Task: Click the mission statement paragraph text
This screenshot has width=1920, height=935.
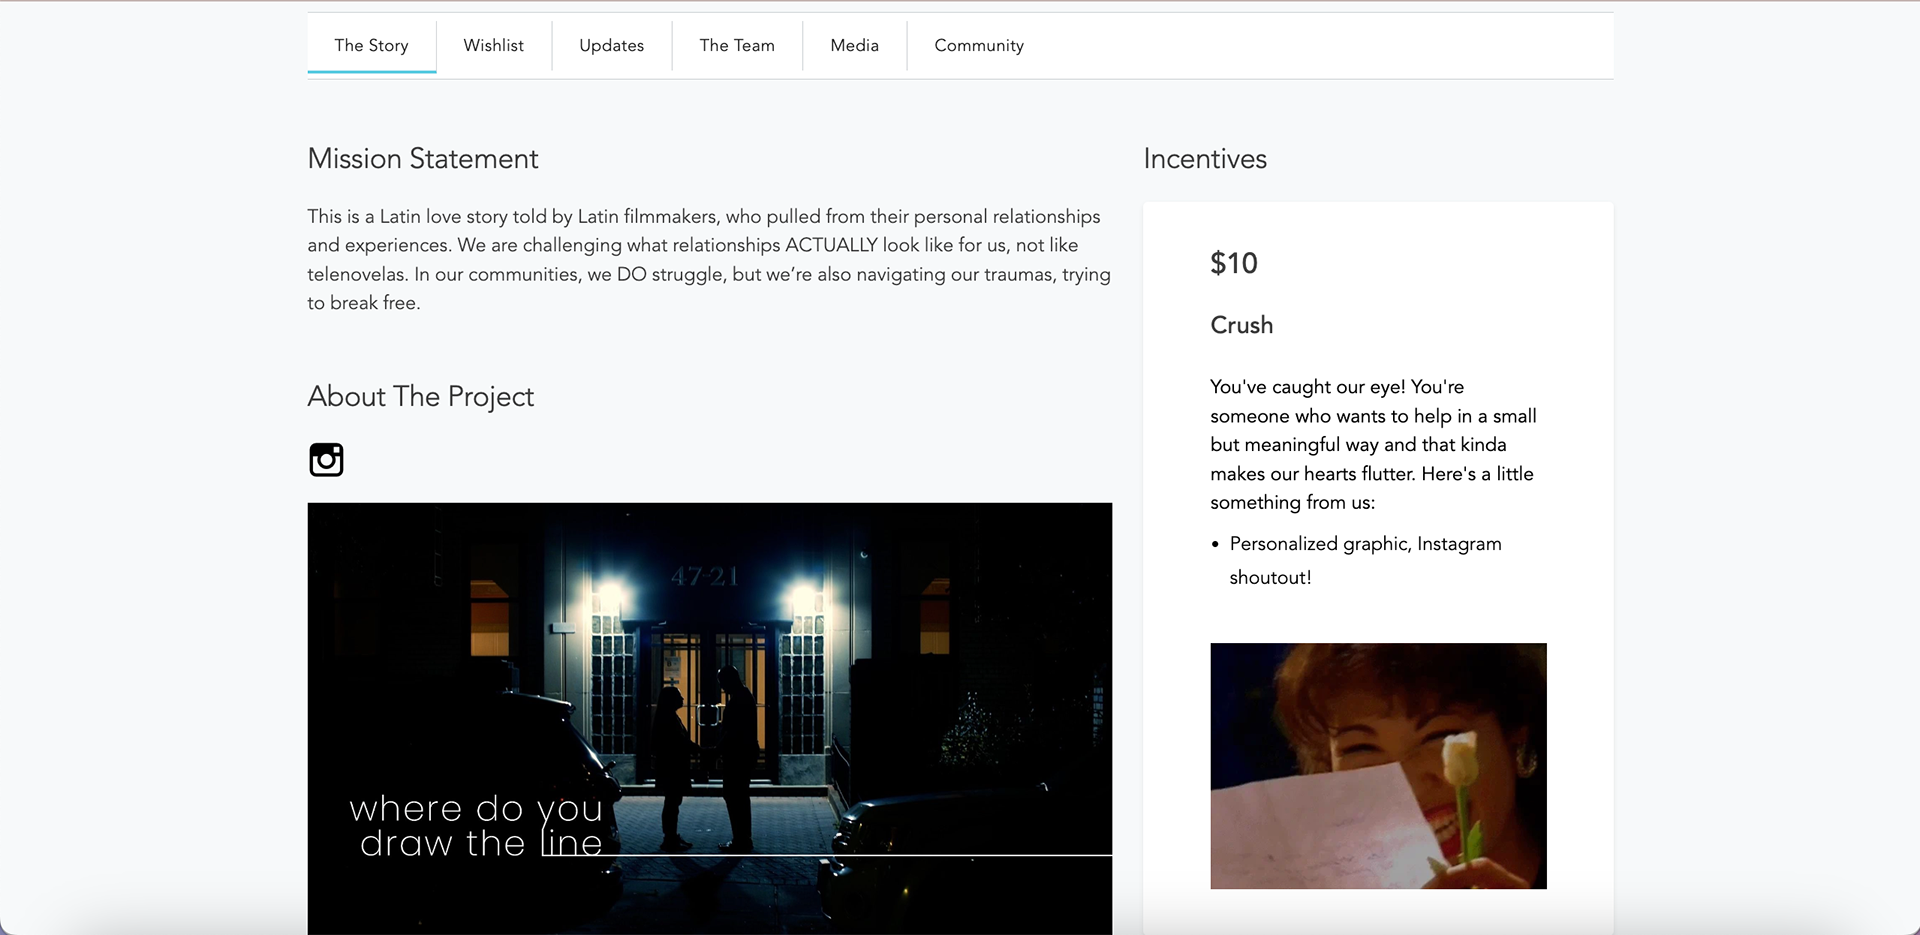Action: coord(709,259)
